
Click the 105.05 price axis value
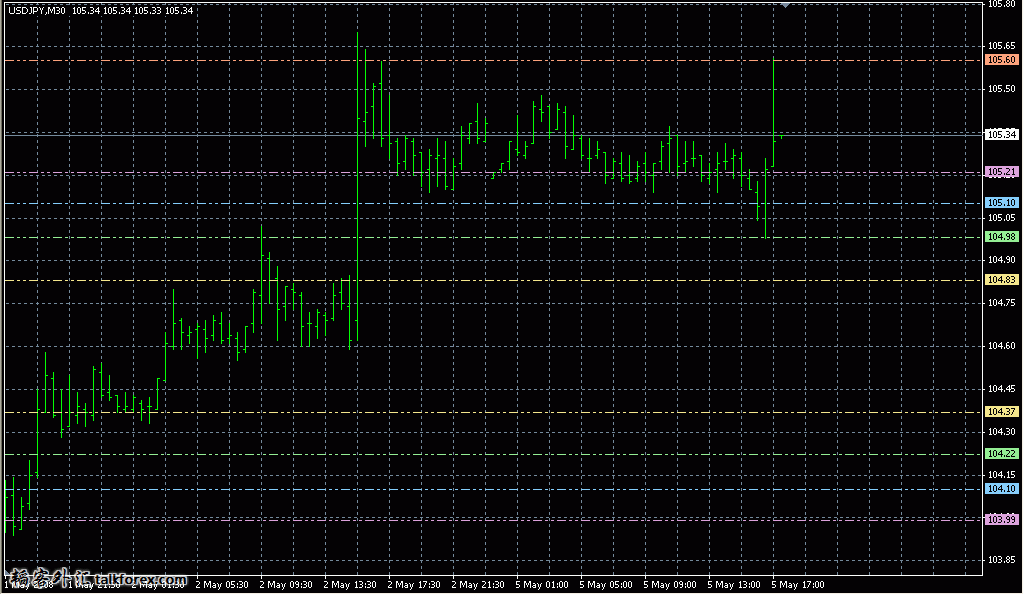click(1001, 218)
